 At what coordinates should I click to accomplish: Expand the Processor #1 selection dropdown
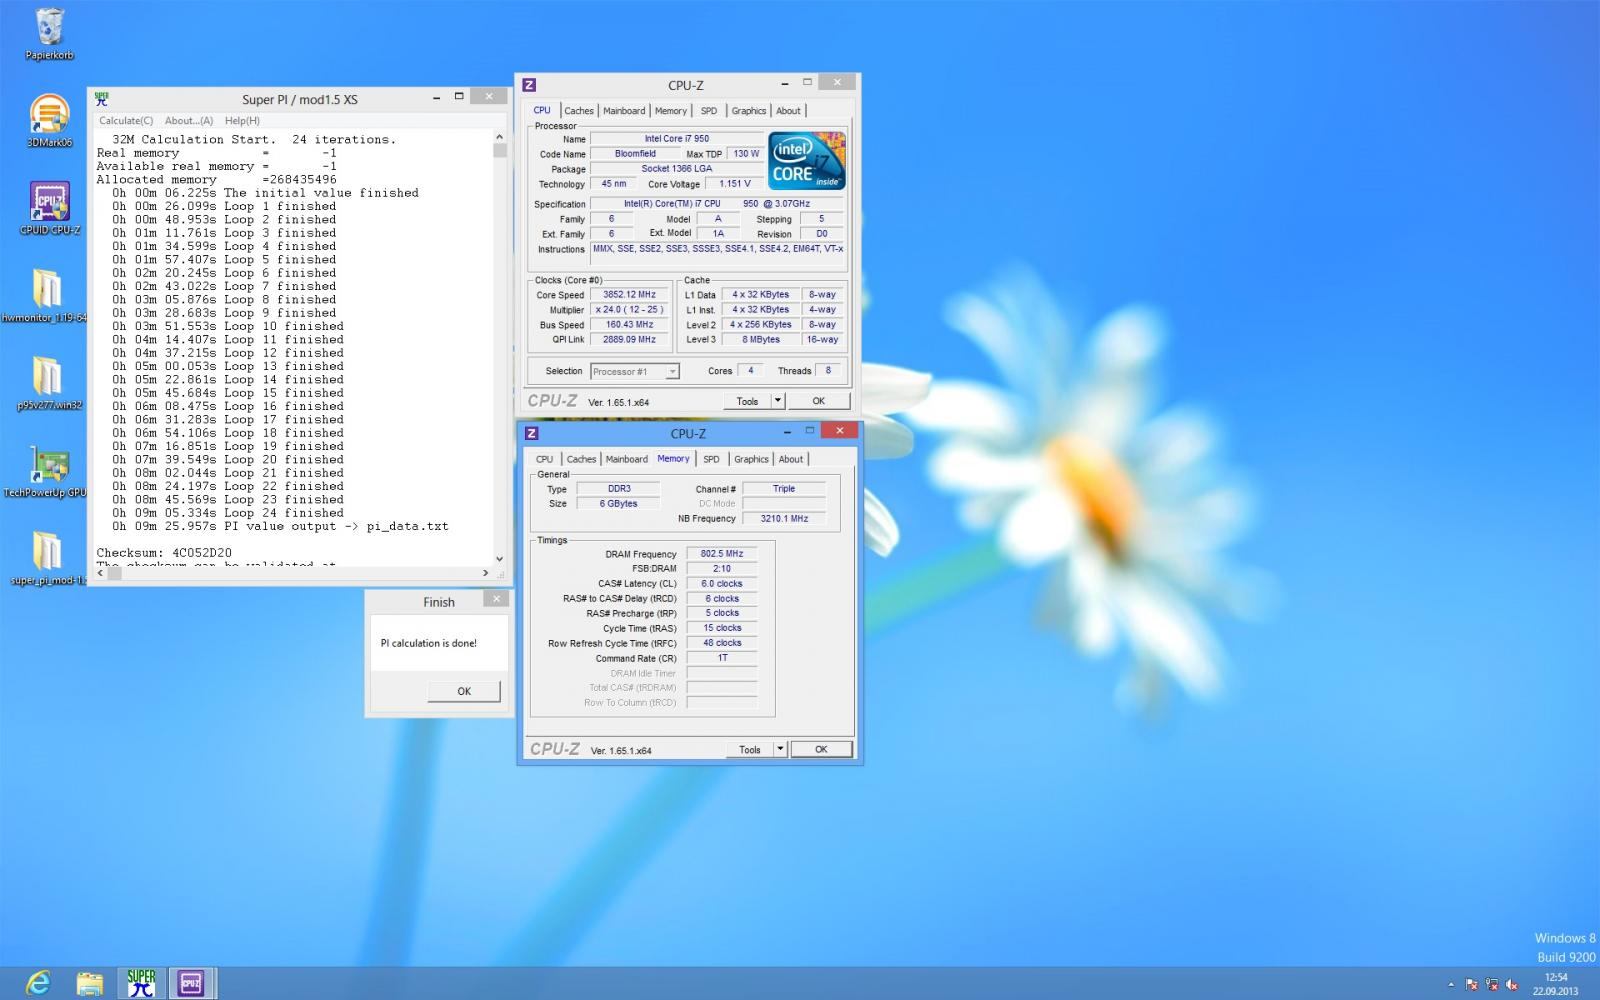(672, 372)
